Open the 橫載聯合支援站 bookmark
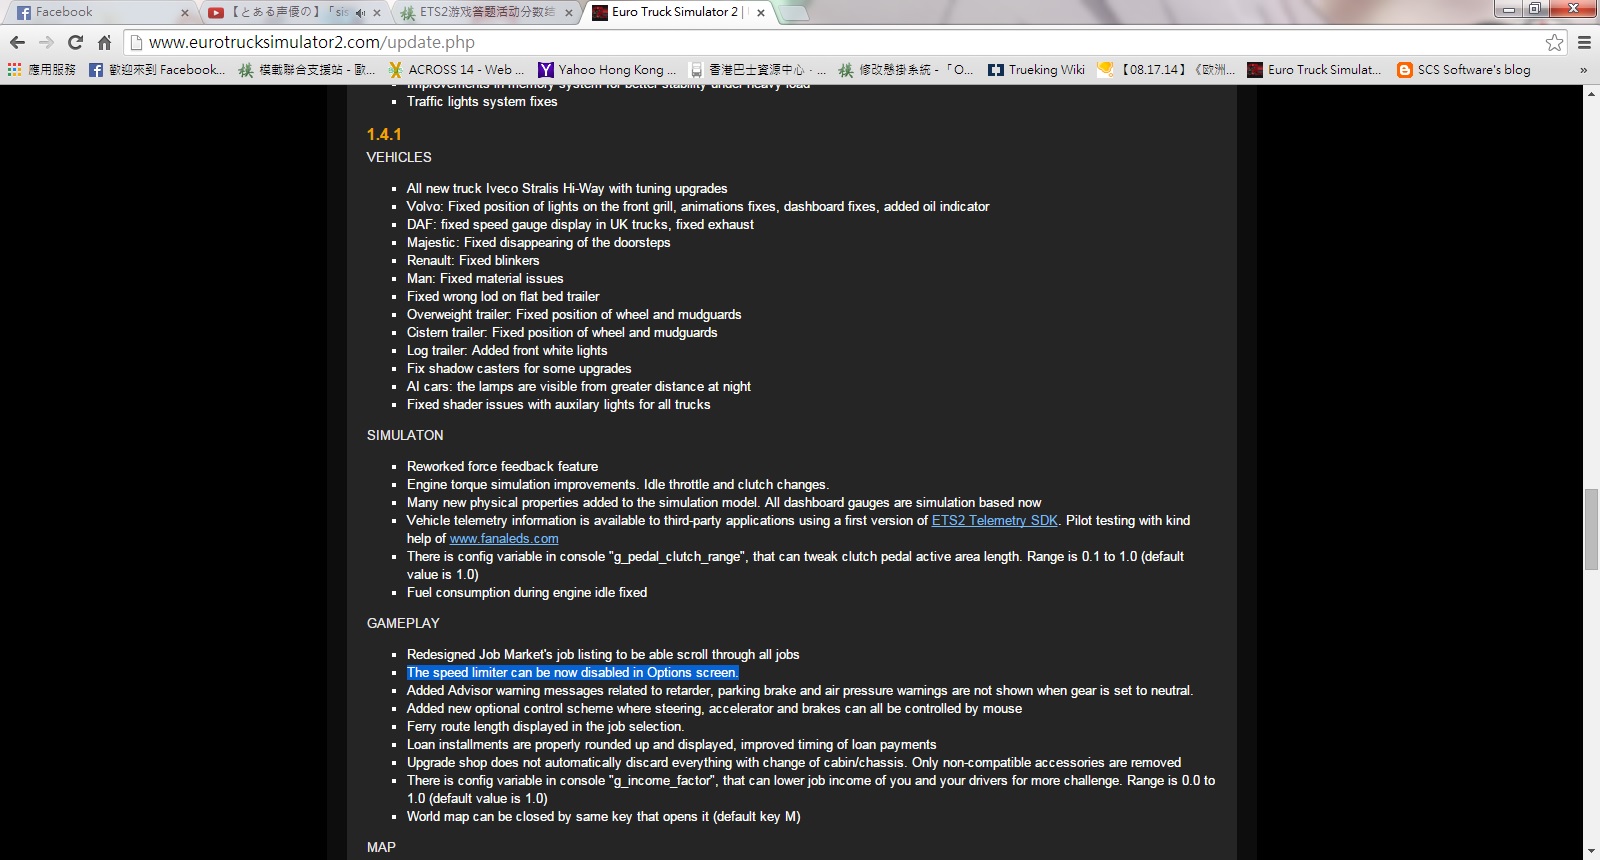Viewport: 1600px width, 860px height. point(307,70)
